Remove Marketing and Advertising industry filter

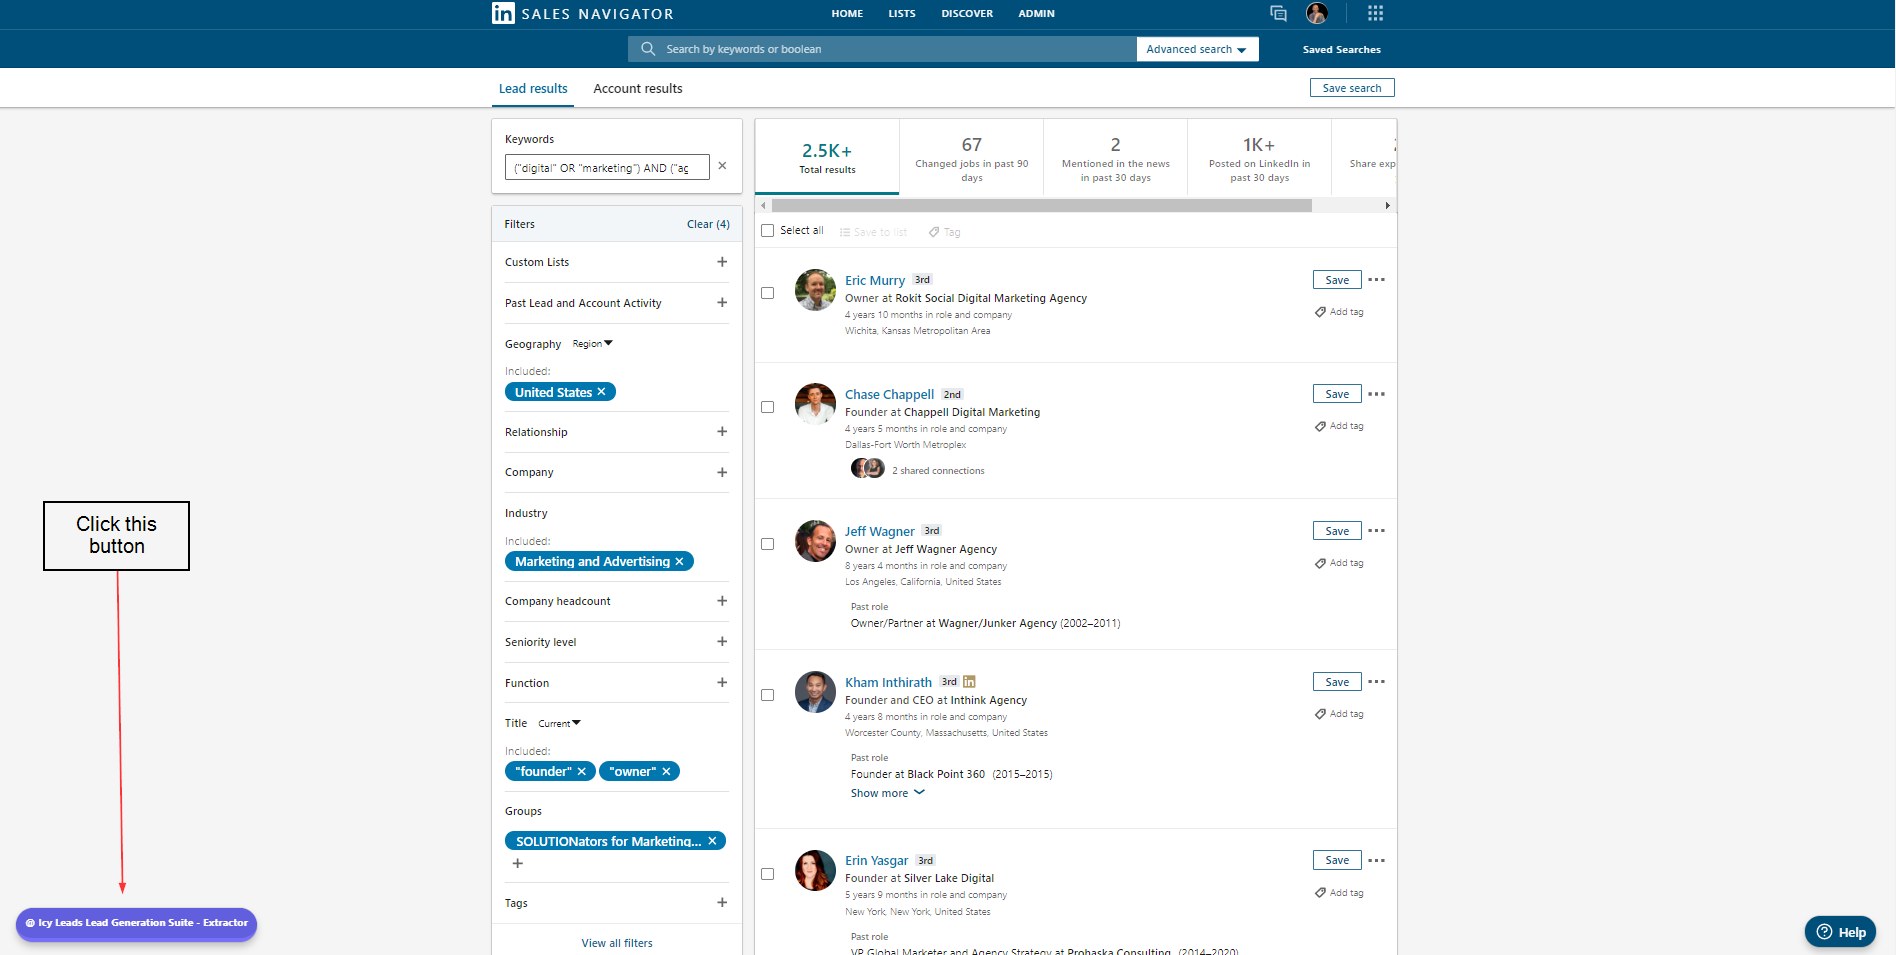pyautogui.click(x=679, y=562)
